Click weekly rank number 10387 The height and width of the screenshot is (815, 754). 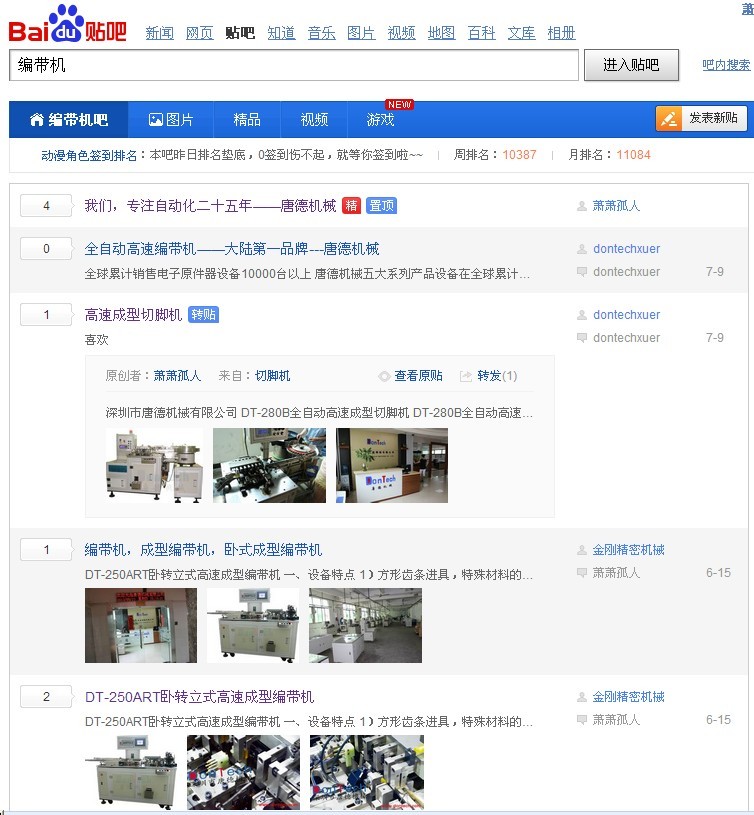[x=519, y=155]
